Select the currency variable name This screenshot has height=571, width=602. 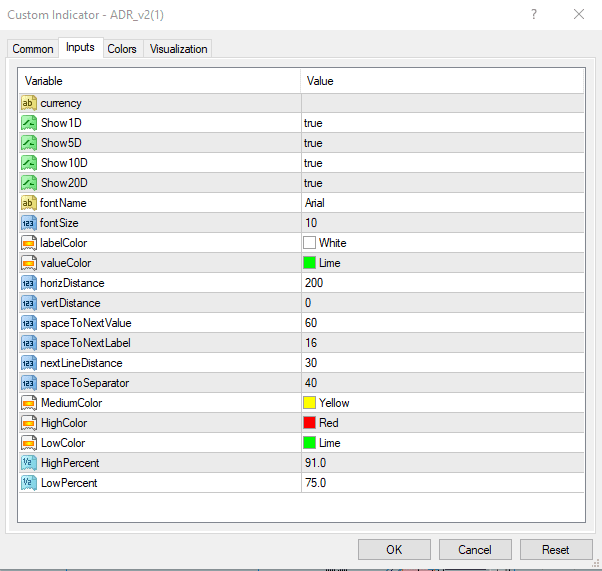click(x=61, y=103)
